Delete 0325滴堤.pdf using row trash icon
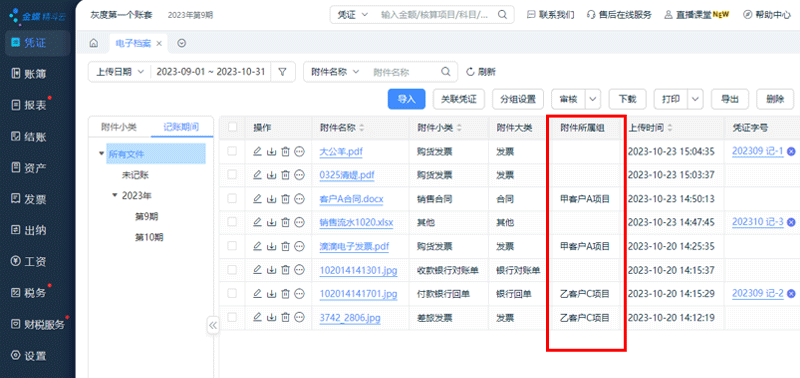 (x=286, y=174)
